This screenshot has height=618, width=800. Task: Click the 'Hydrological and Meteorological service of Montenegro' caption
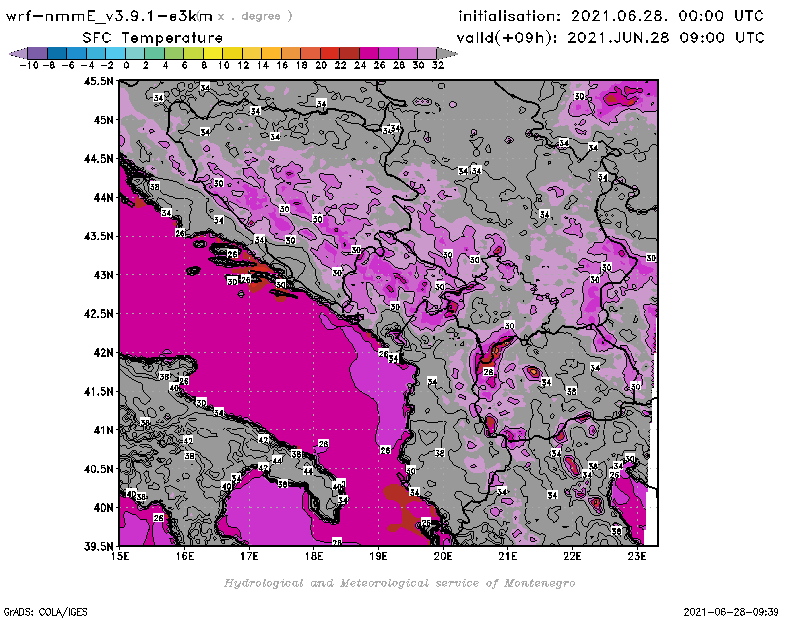pyautogui.click(x=399, y=583)
